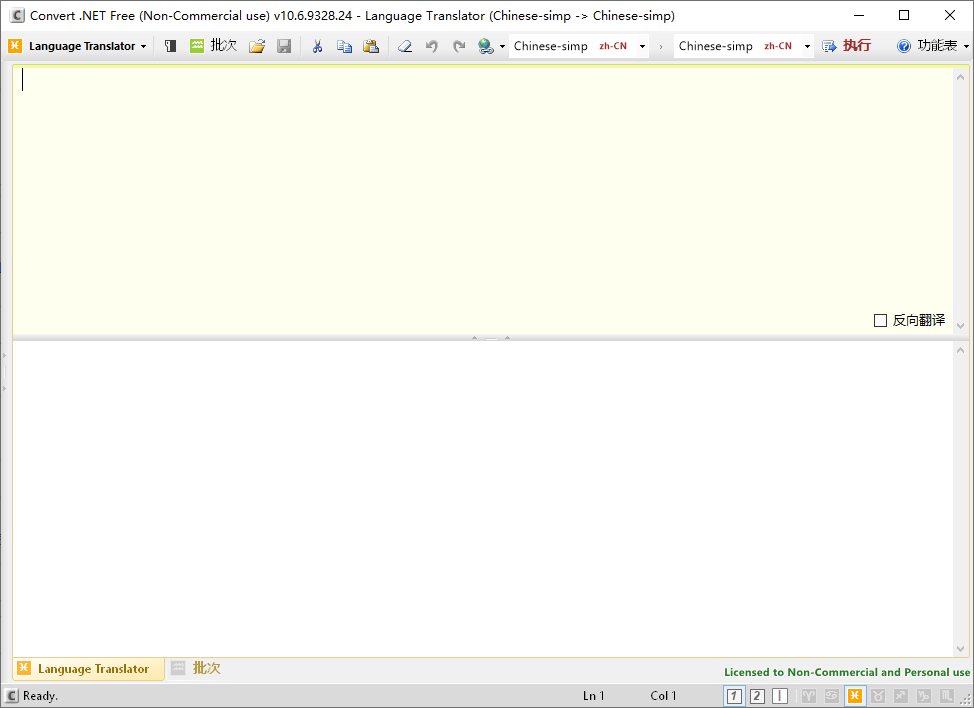Enable the 反向翻译 checkbox
This screenshot has width=974, height=708.
click(880, 320)
